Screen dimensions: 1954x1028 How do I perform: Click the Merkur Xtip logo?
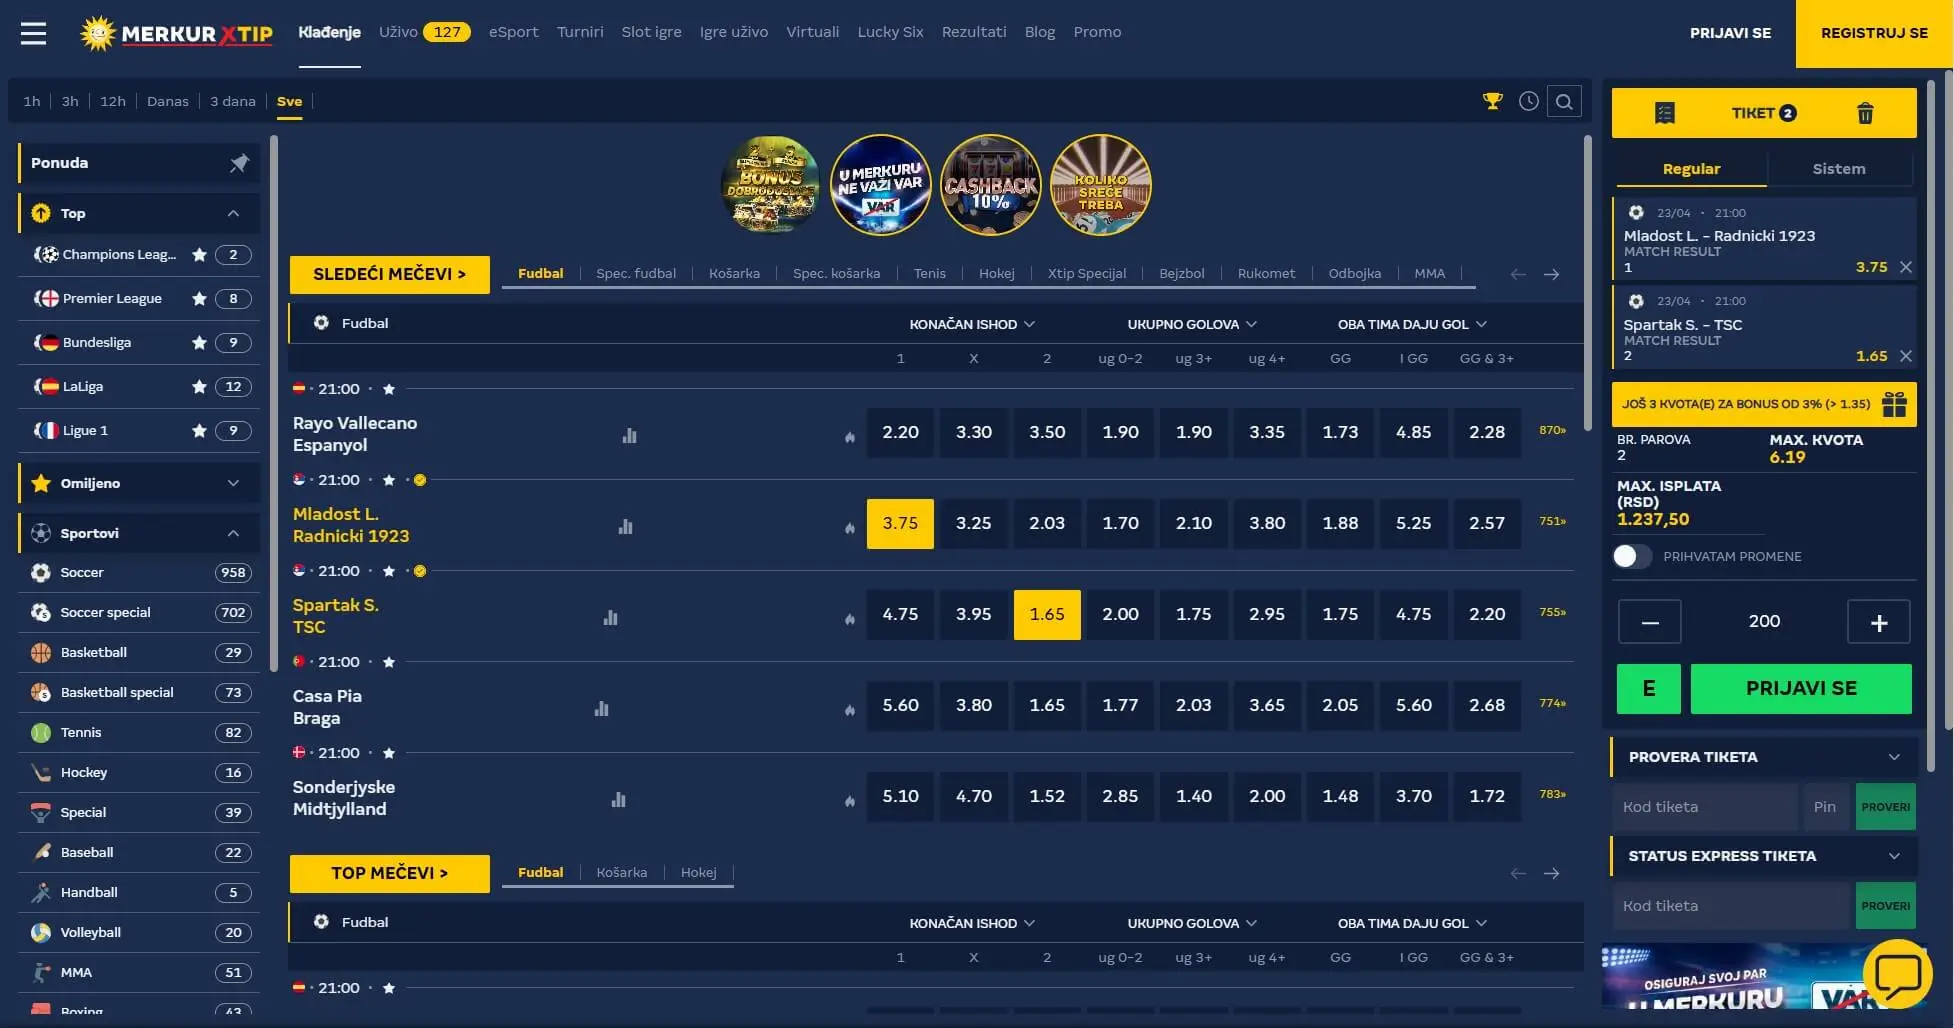(x=176, y=33)
